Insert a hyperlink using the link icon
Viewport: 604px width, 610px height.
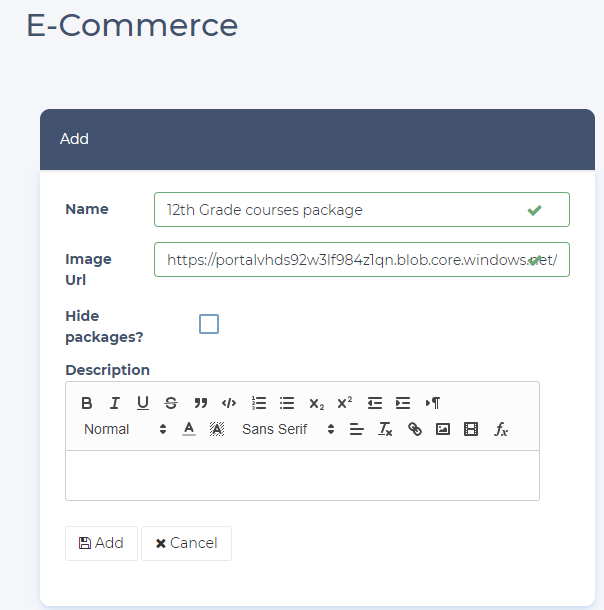pos(415,429)
